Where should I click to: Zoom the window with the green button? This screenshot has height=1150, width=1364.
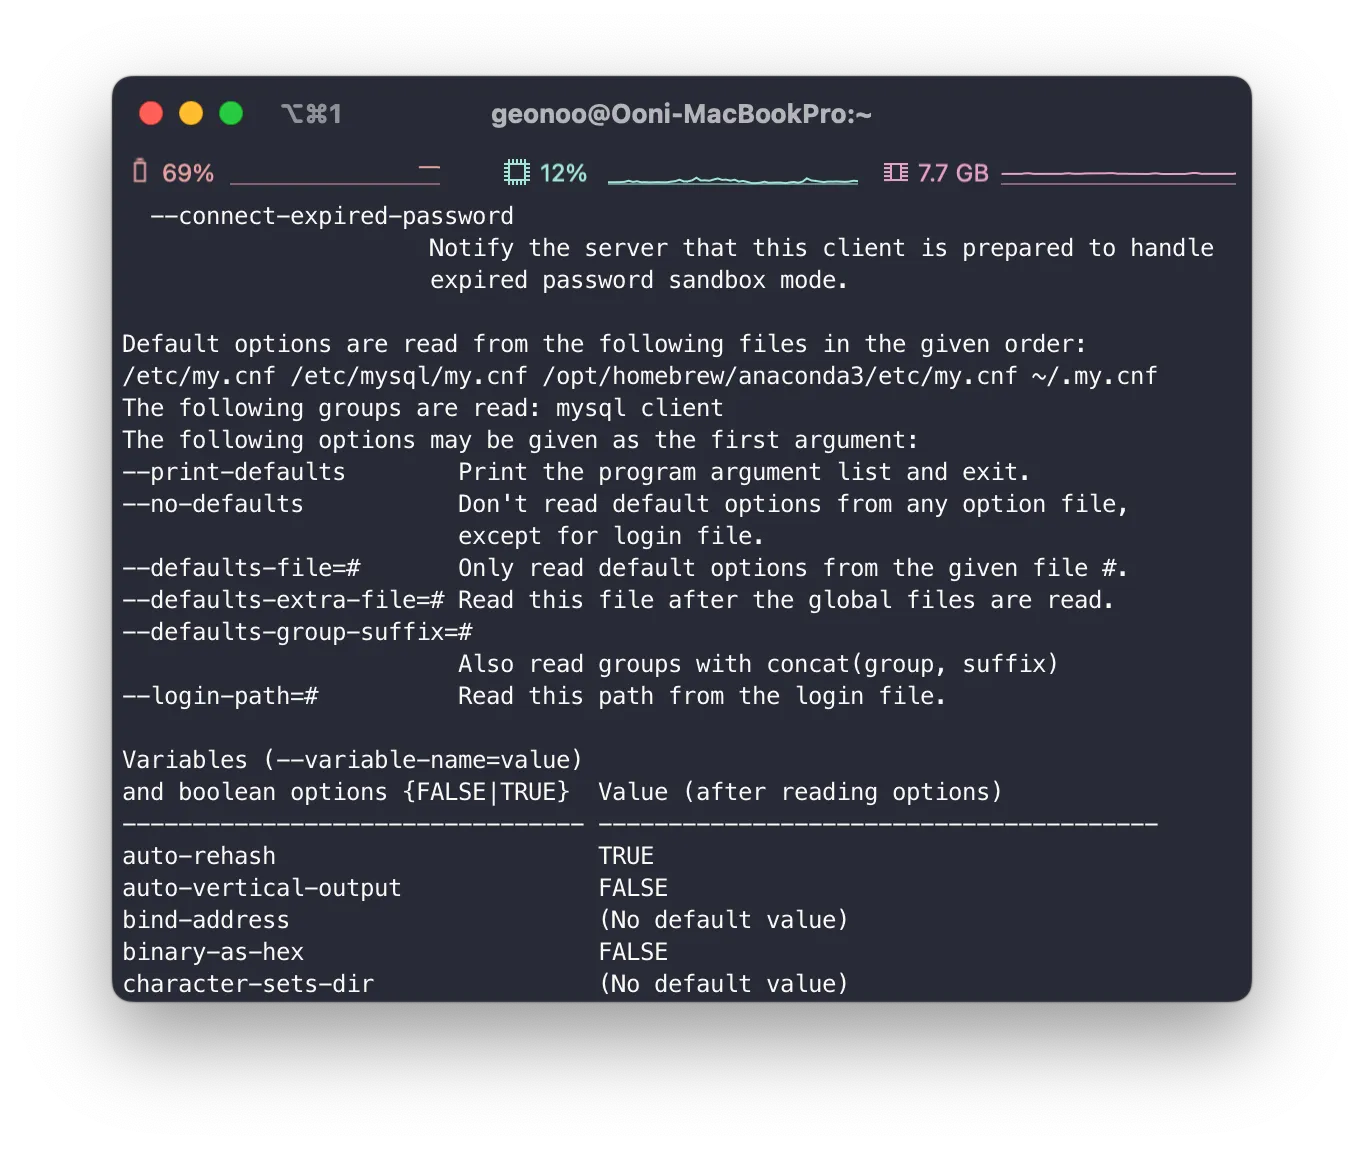coord(231,113)
